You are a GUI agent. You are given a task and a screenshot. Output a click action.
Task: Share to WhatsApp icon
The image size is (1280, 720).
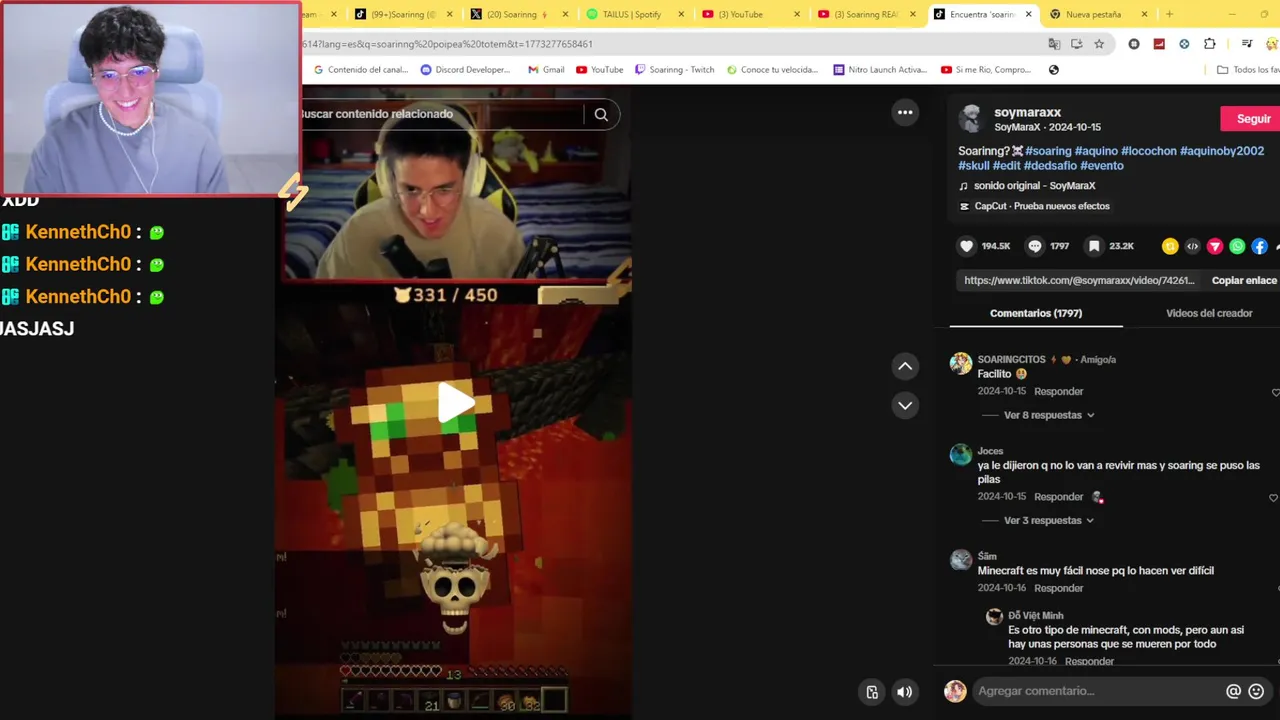coord(1237,246)
